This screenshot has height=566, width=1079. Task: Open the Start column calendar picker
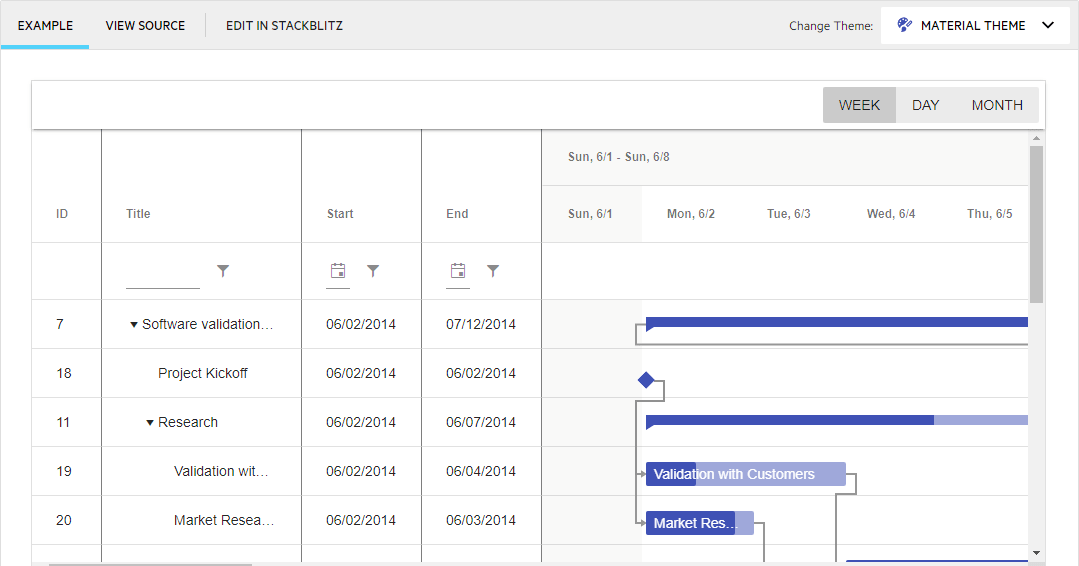point(338,271)
